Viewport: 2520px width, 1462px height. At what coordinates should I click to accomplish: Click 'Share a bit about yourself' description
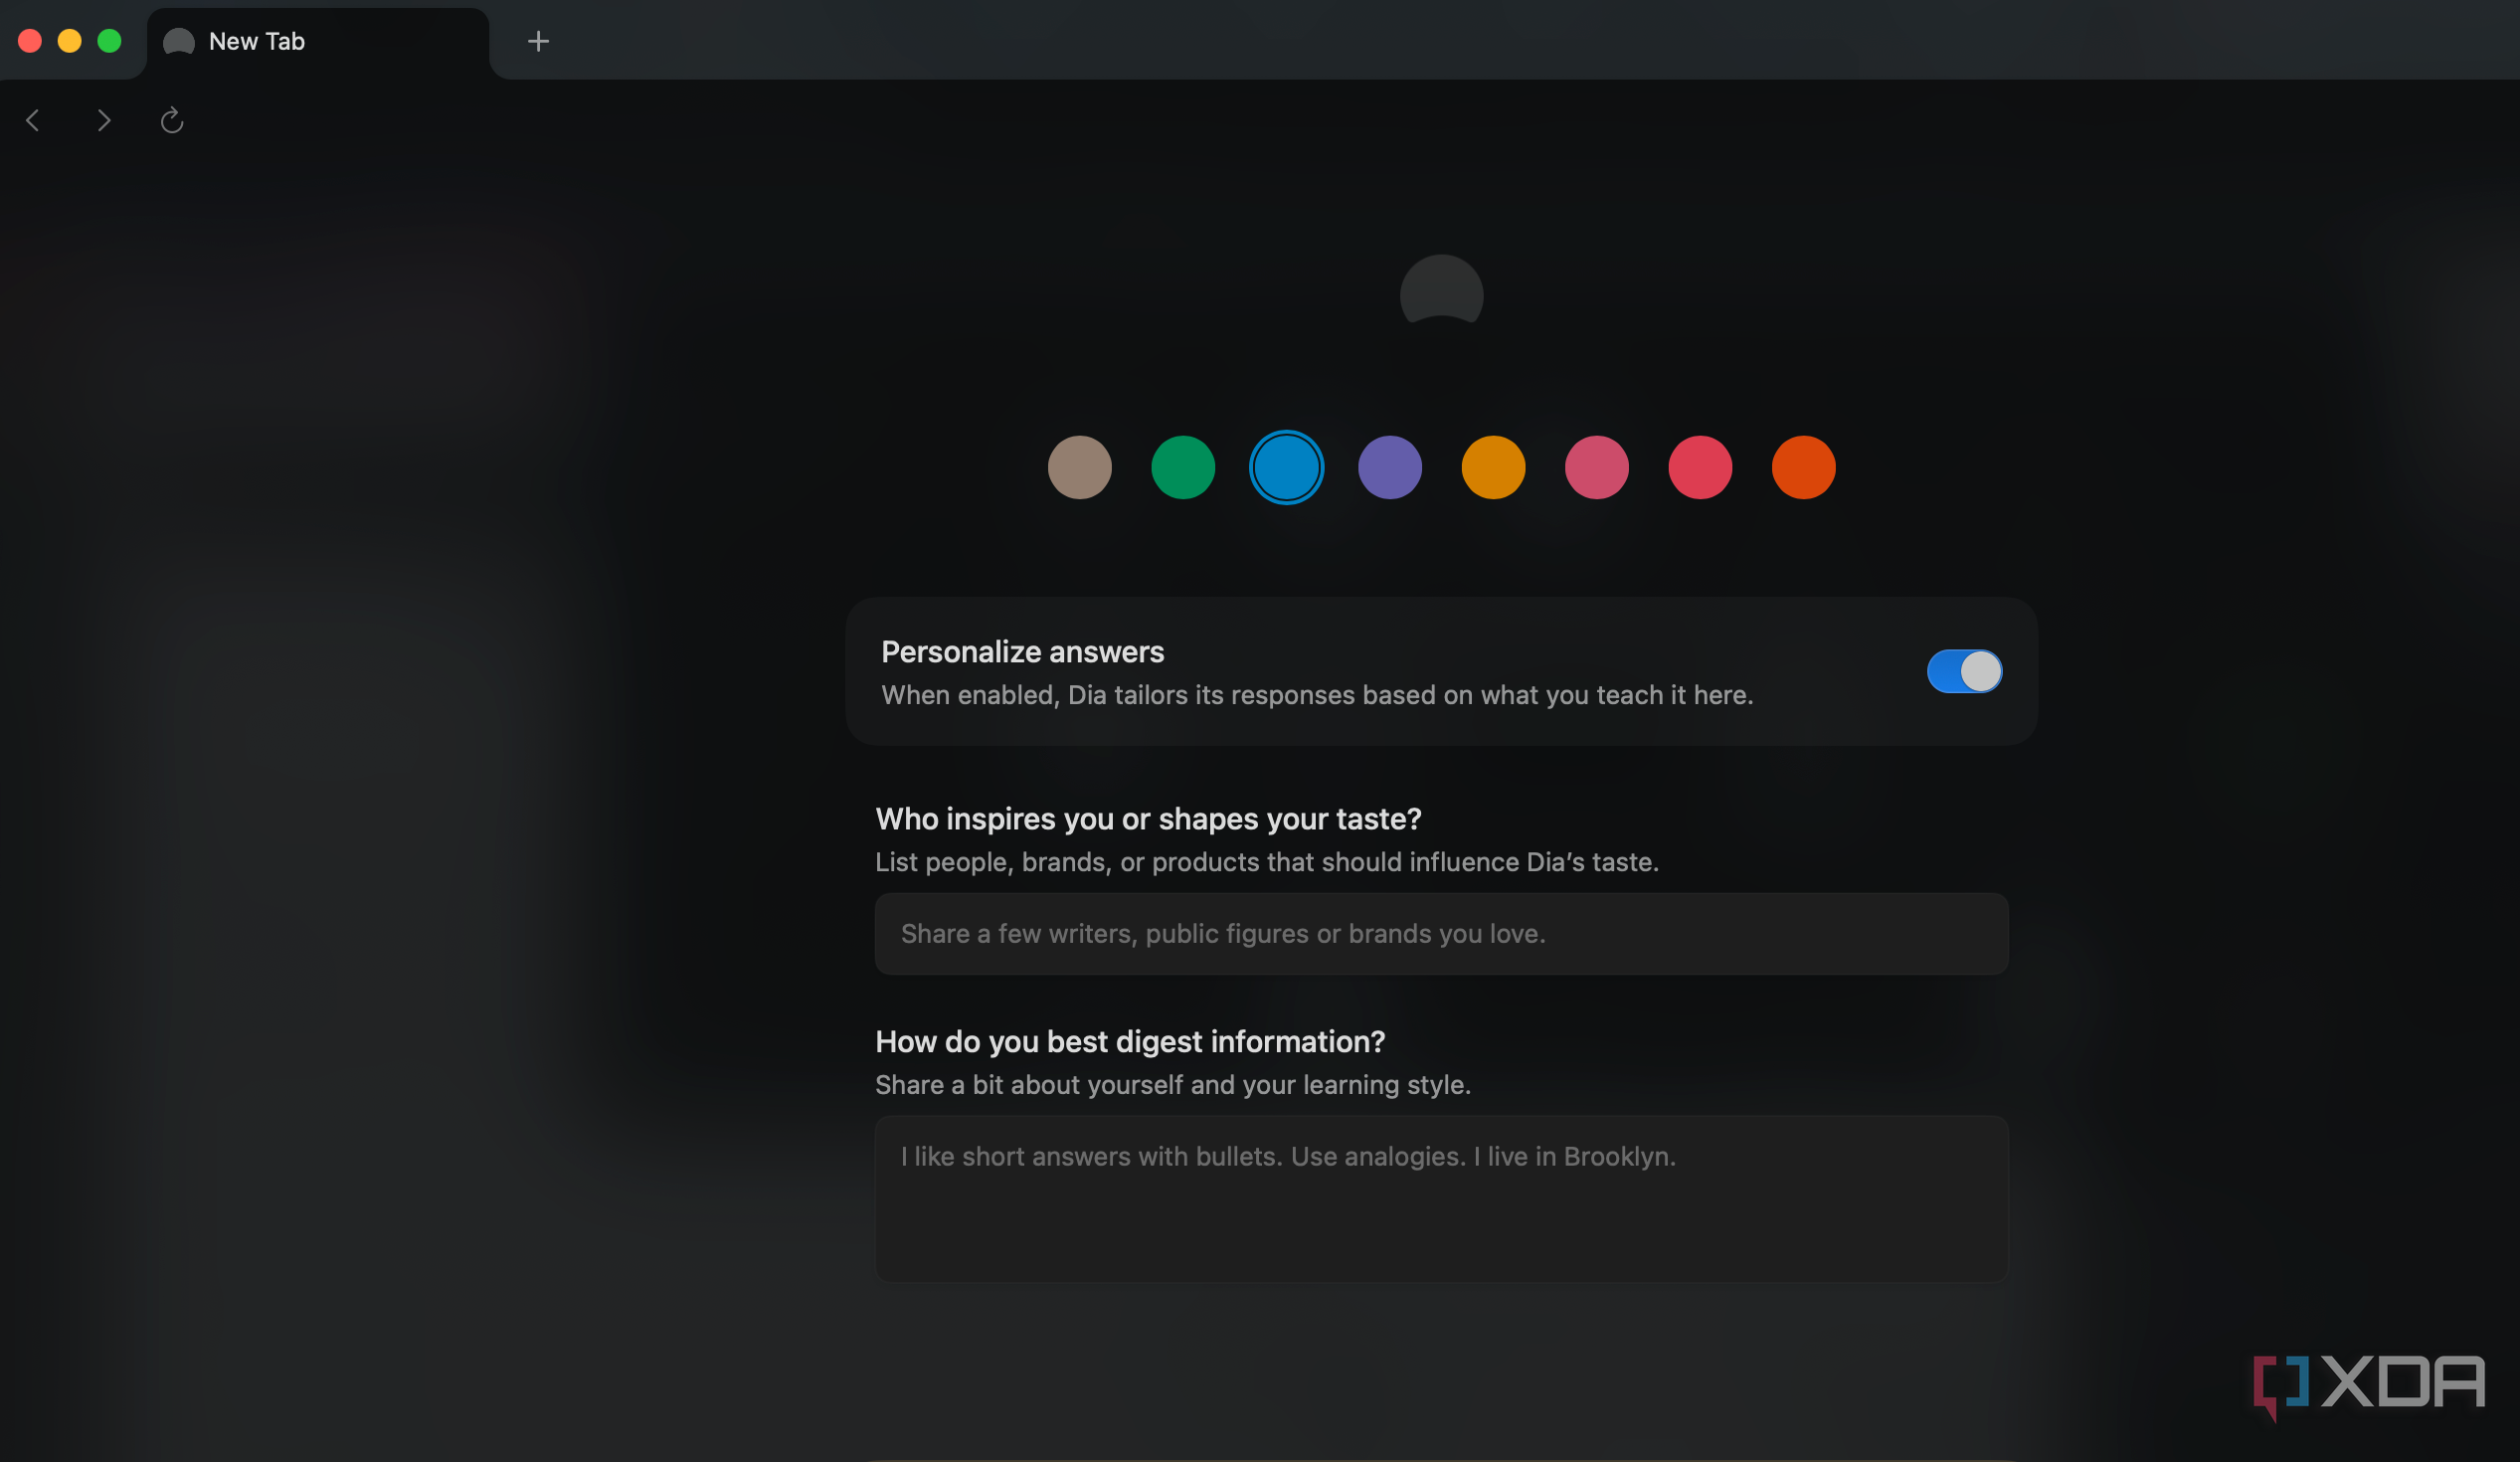(x=1173, y=1085)
